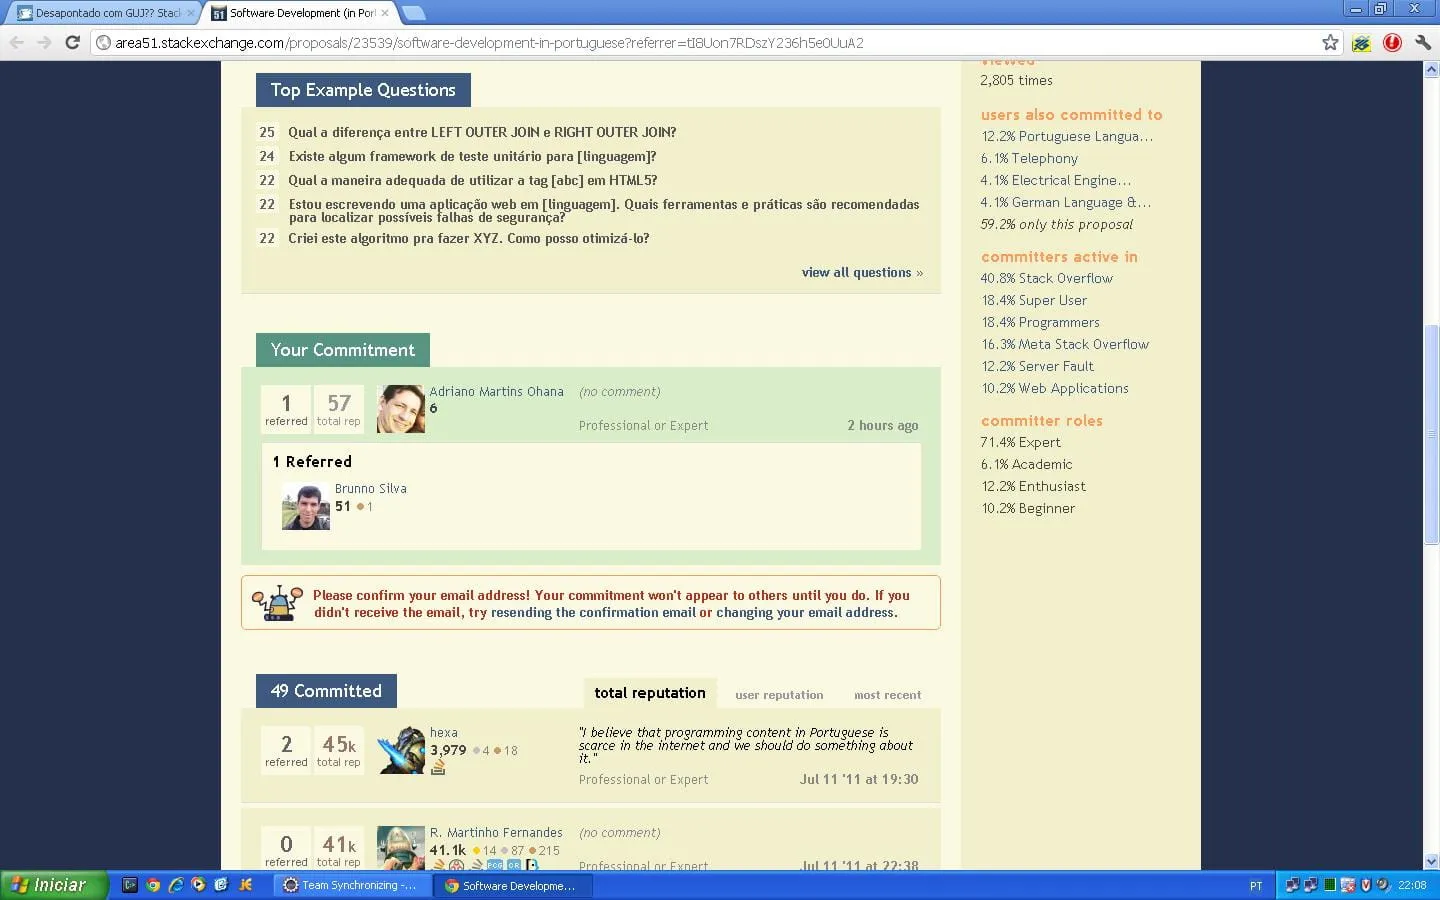This screenshot has width=1440, height=900.
Task: Click Adriano Martins Ohana's avatar
Action: pyautogui.click(x=401, y=409)
